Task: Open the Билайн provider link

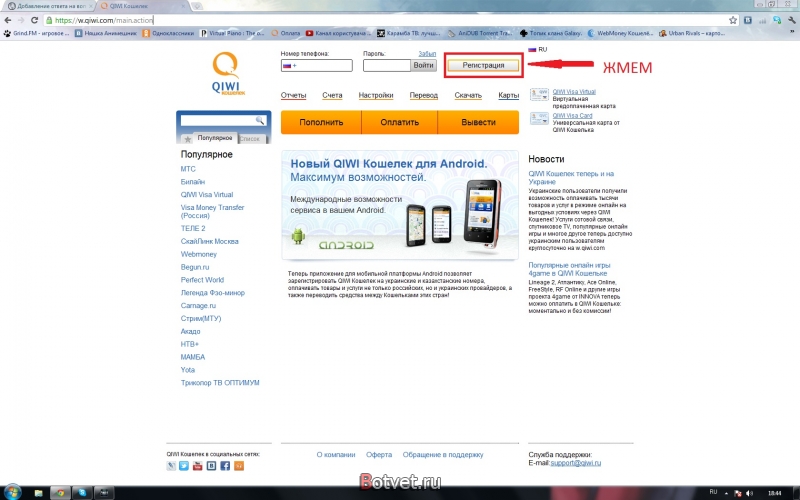Action: tap(192, 182)
